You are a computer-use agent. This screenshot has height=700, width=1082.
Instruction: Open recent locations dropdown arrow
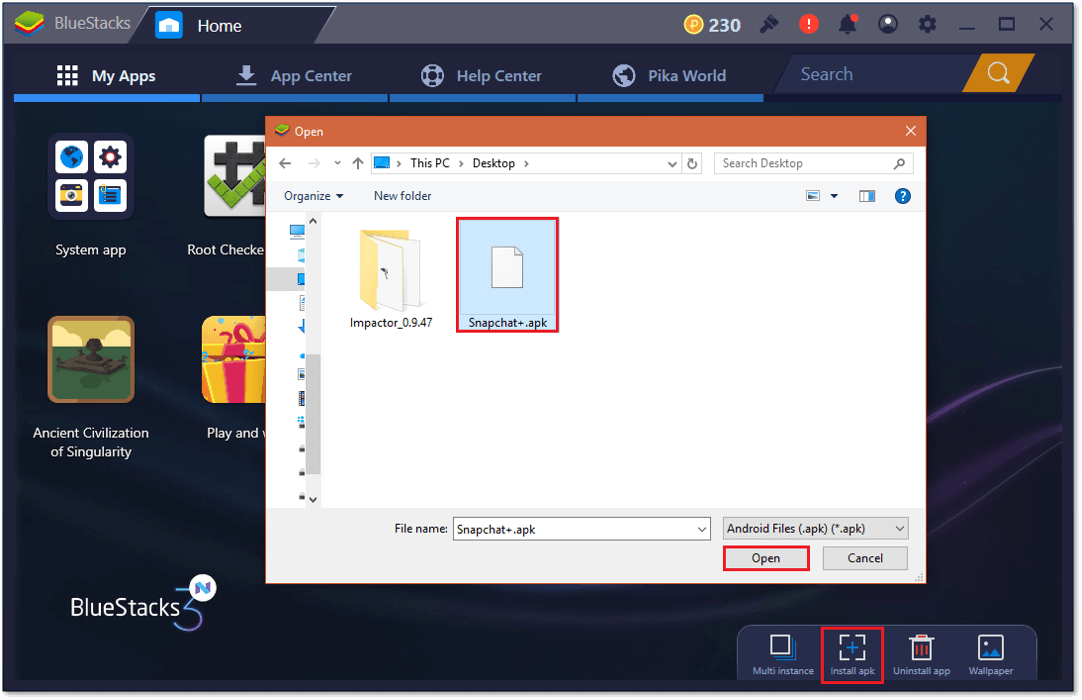coord(337,164)
